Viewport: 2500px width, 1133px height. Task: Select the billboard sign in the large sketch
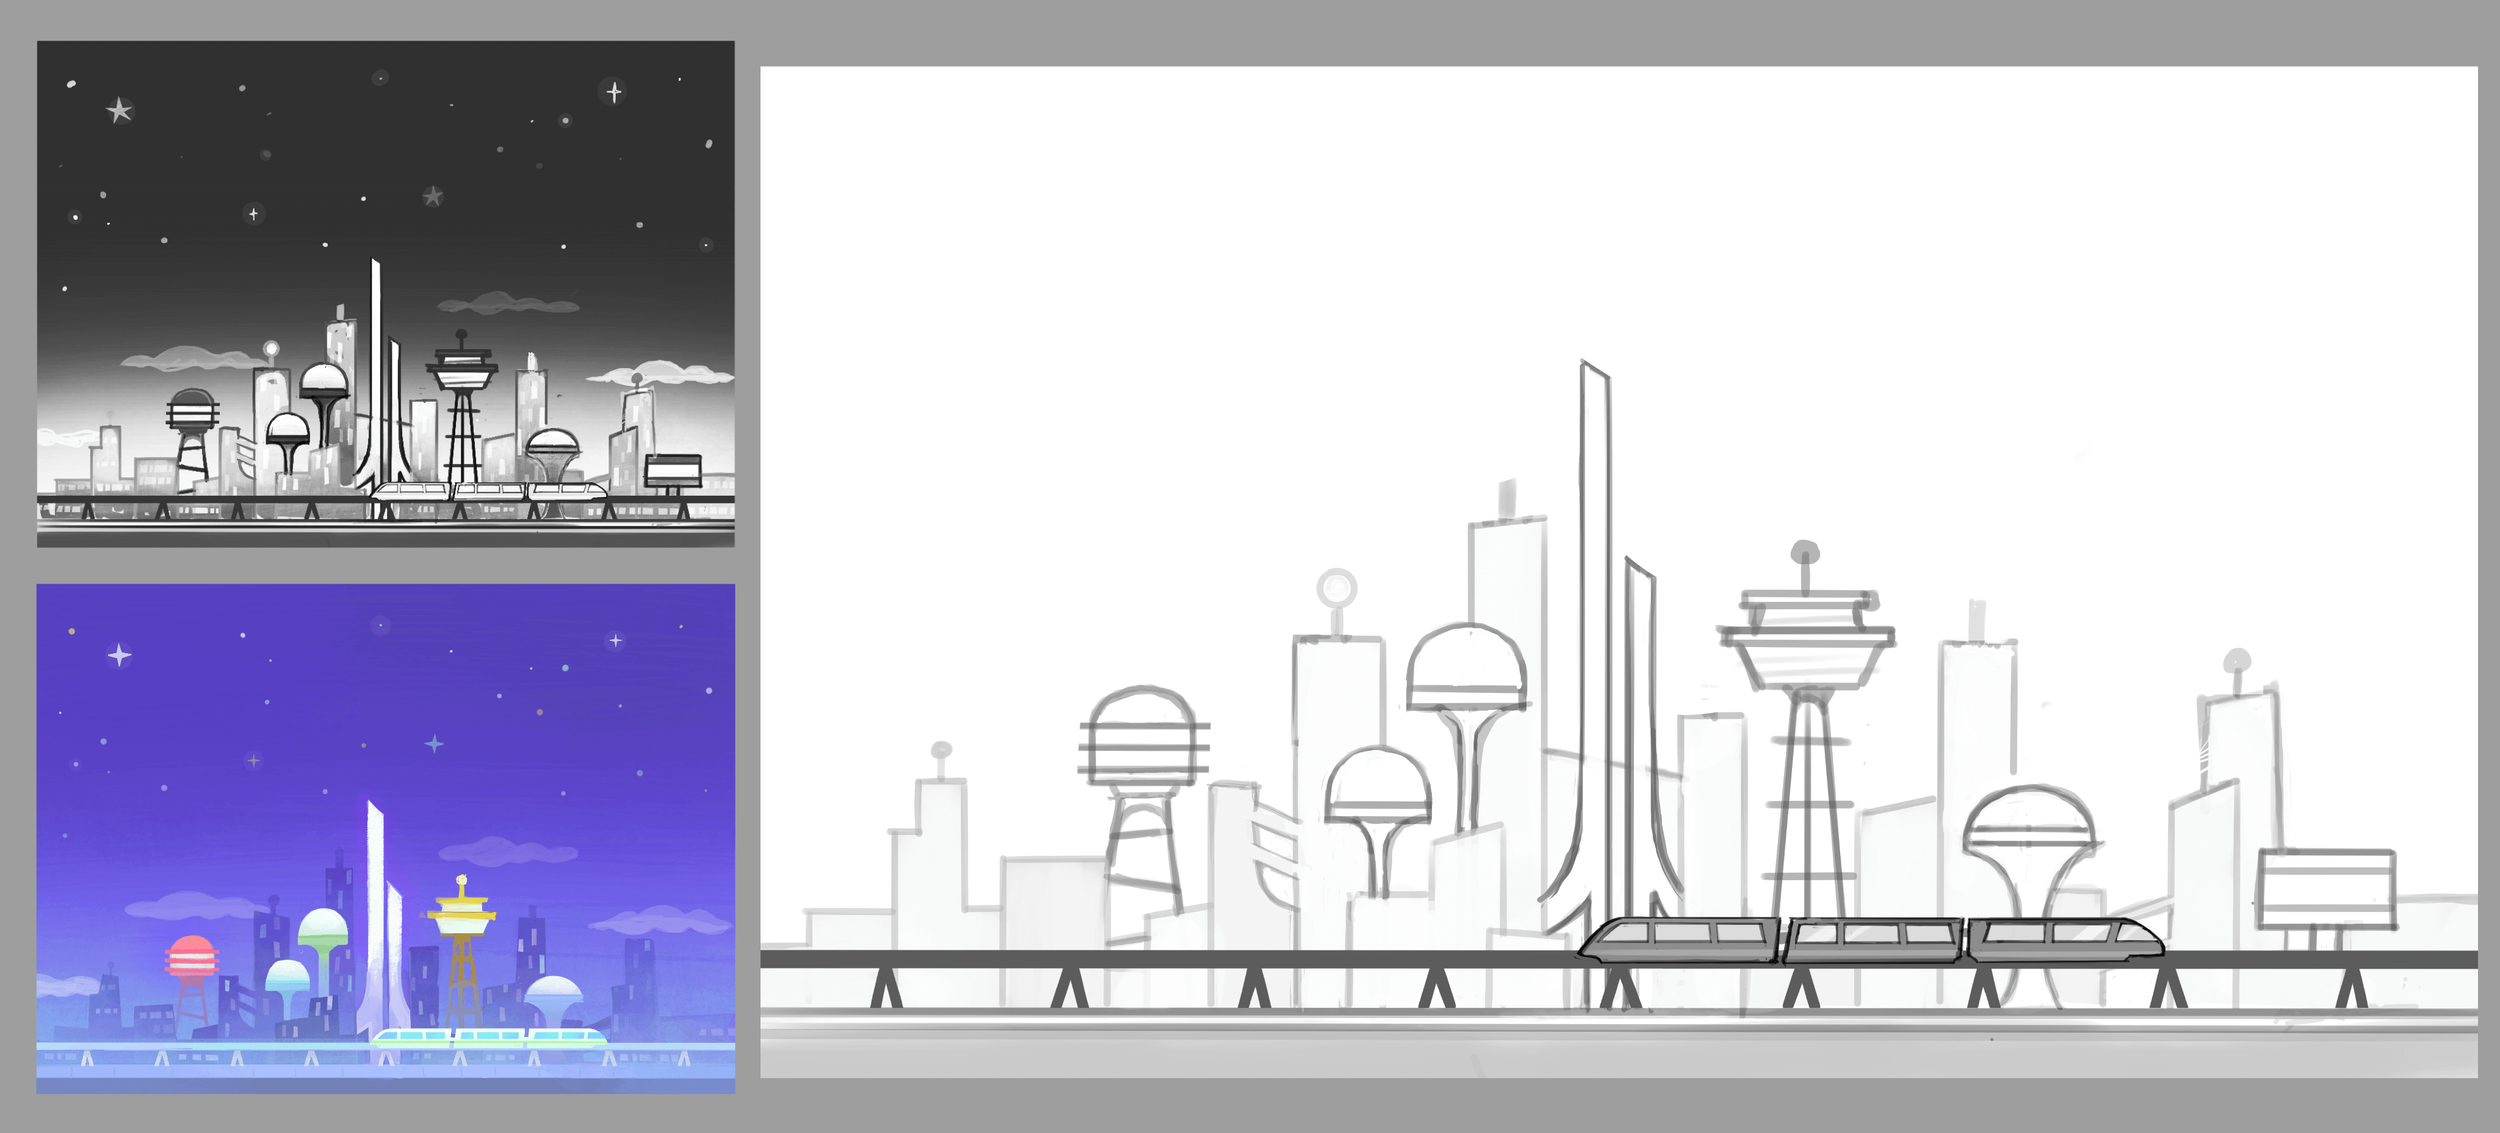point(2327,888)
